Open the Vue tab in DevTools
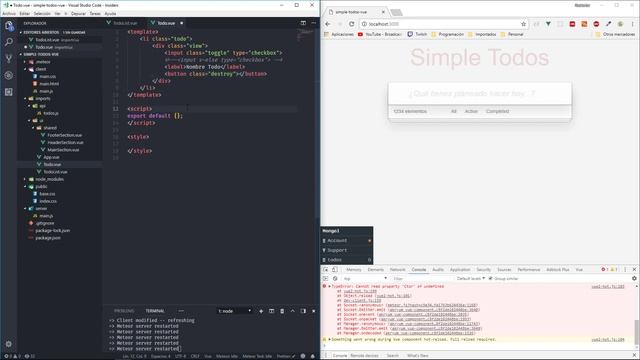This screenshot has width=640, height=360. coord(579,270)
